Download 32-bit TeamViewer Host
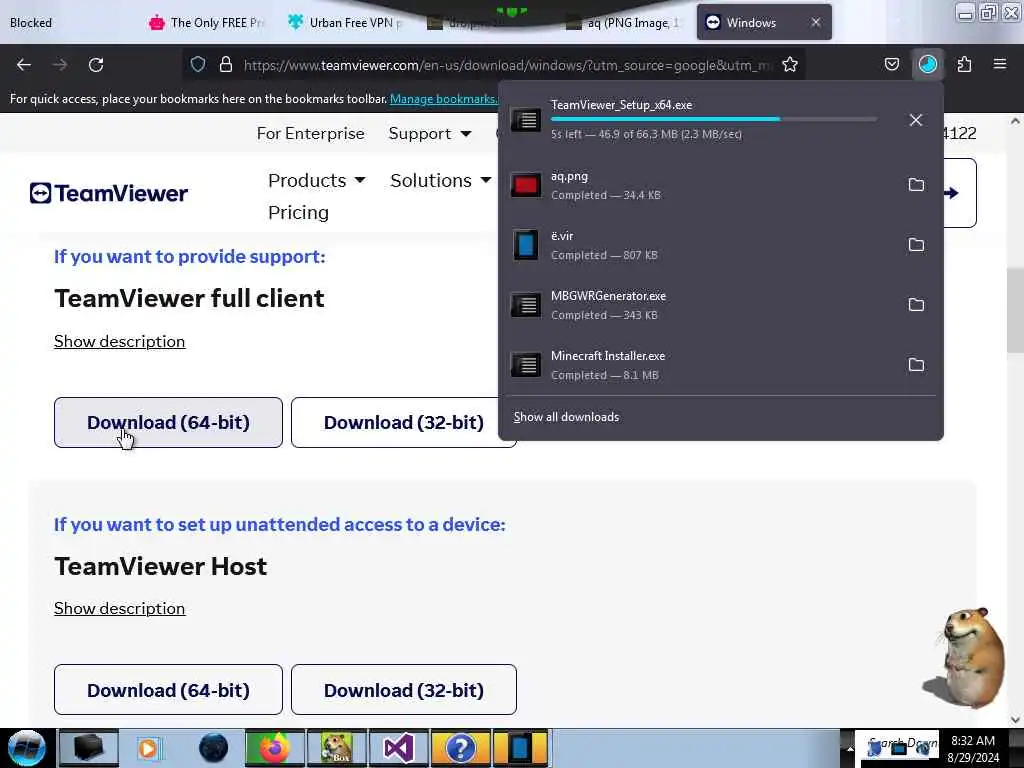1024x768 pixels. [x=404, y=690]
